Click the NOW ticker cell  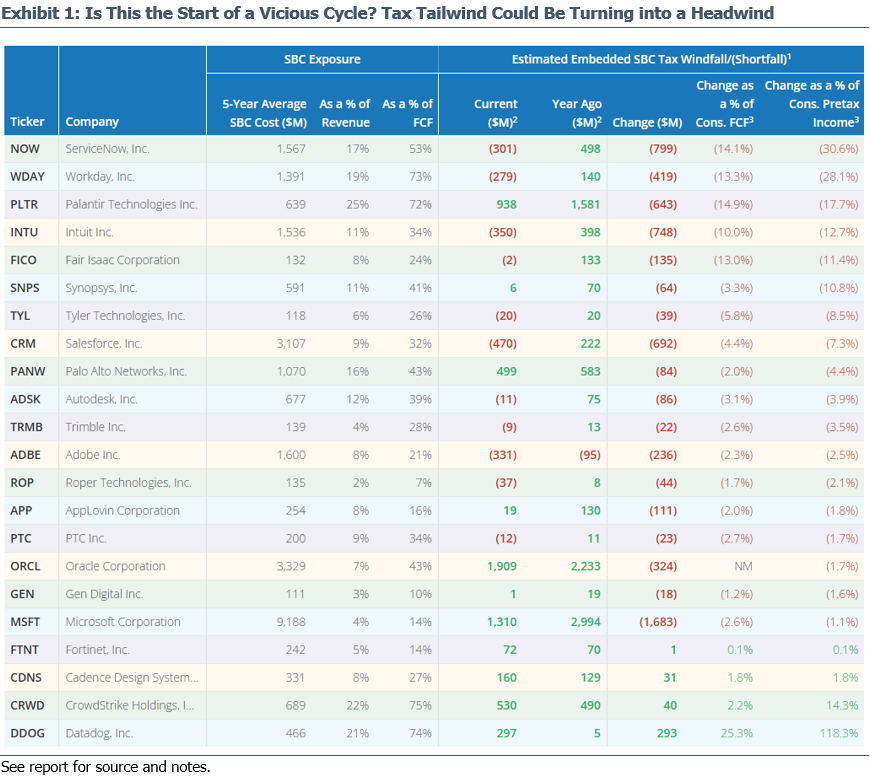25,149
